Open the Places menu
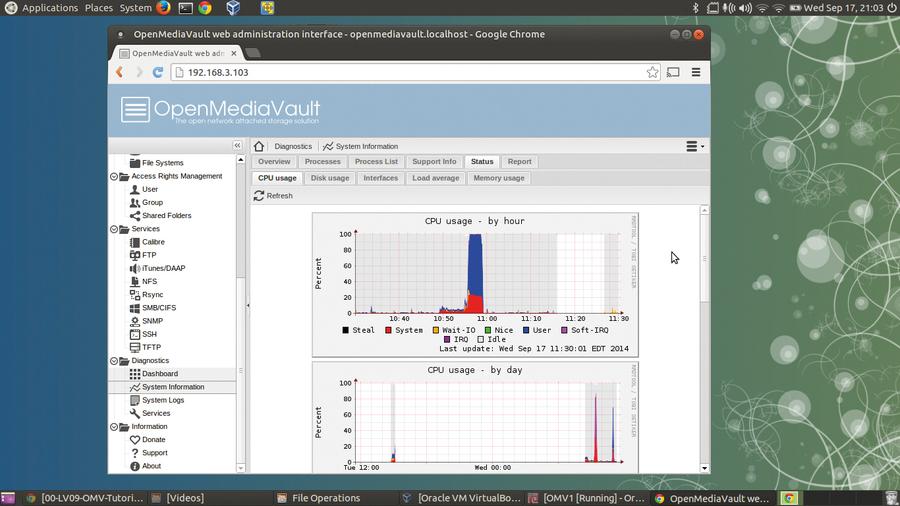Image resolution: width=900 pixels, height=506 pixels. click(x=99, y=8)
